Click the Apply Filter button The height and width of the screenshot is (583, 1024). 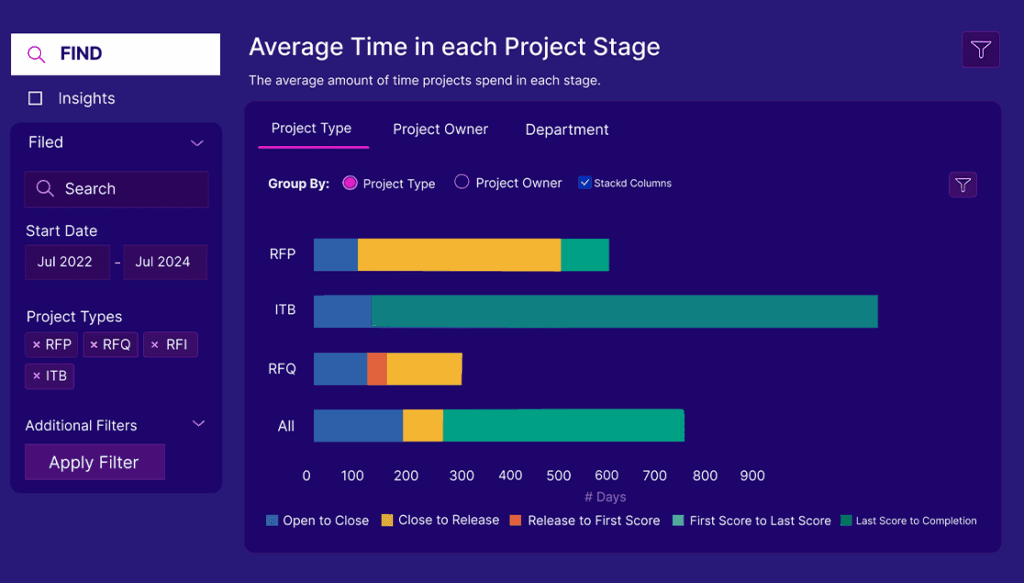coord(94,462)
